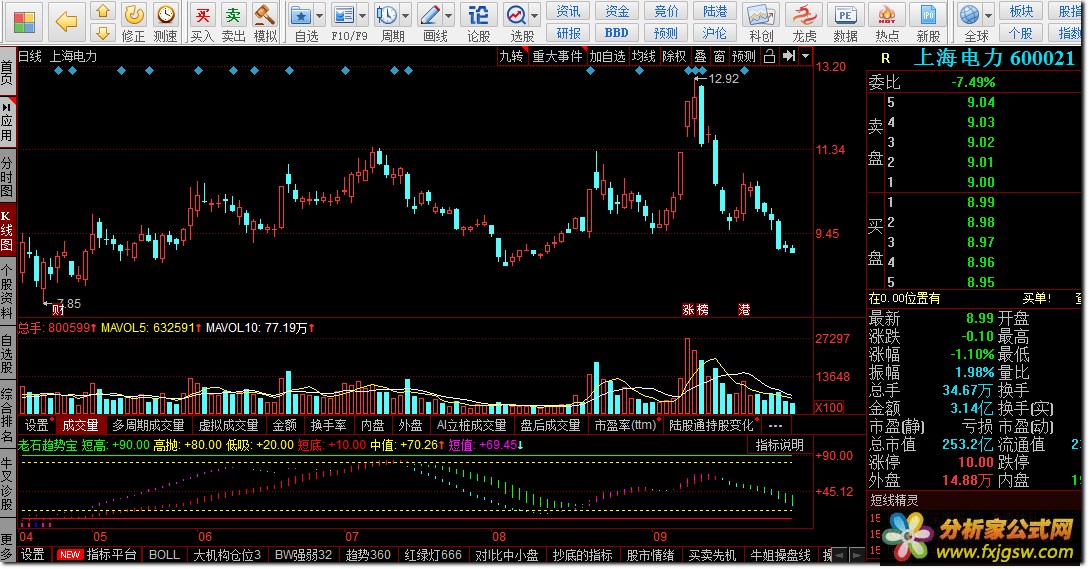Click the 卖出 sell icon
This screenshot has width=1090, height=569.
[x=233, y=15]
